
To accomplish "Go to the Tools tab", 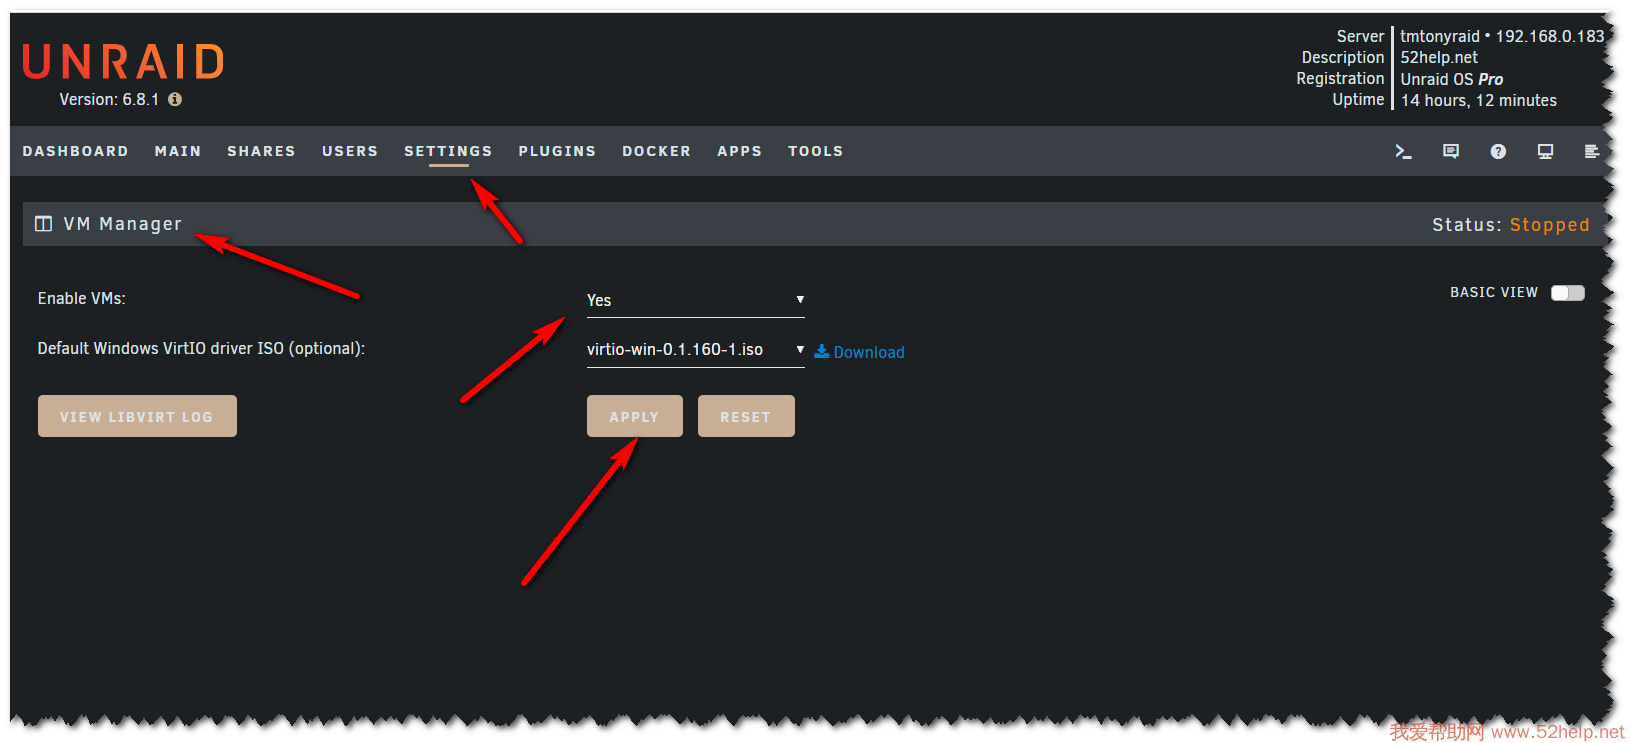I will pos(815,151).
